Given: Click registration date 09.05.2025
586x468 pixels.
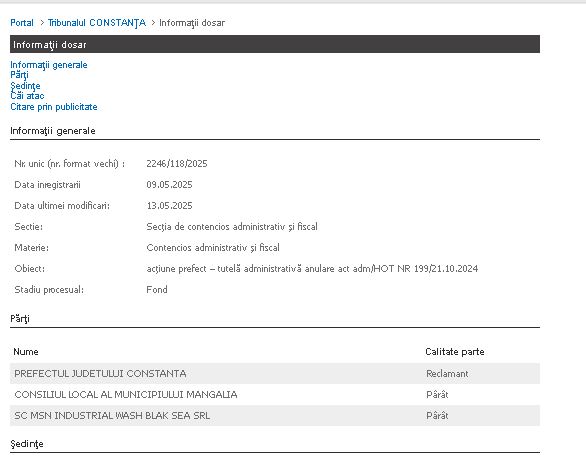Looking at the screenshot, I should pyautogui.click(x=169, y=185).
